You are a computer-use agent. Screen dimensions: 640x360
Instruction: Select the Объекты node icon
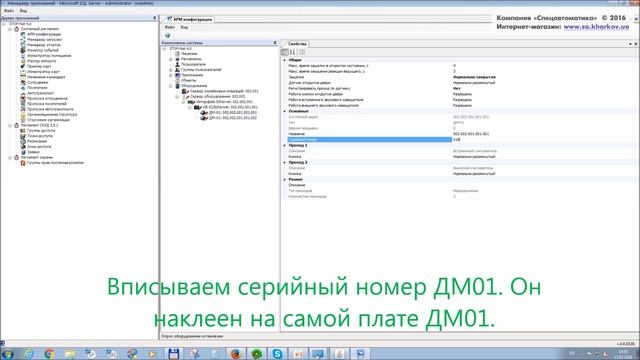[x=177, y=80]
